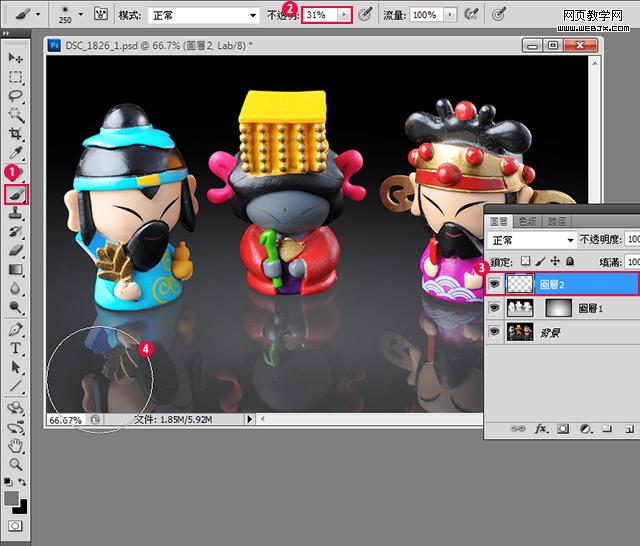Create a new group folder

coord(607,428)
